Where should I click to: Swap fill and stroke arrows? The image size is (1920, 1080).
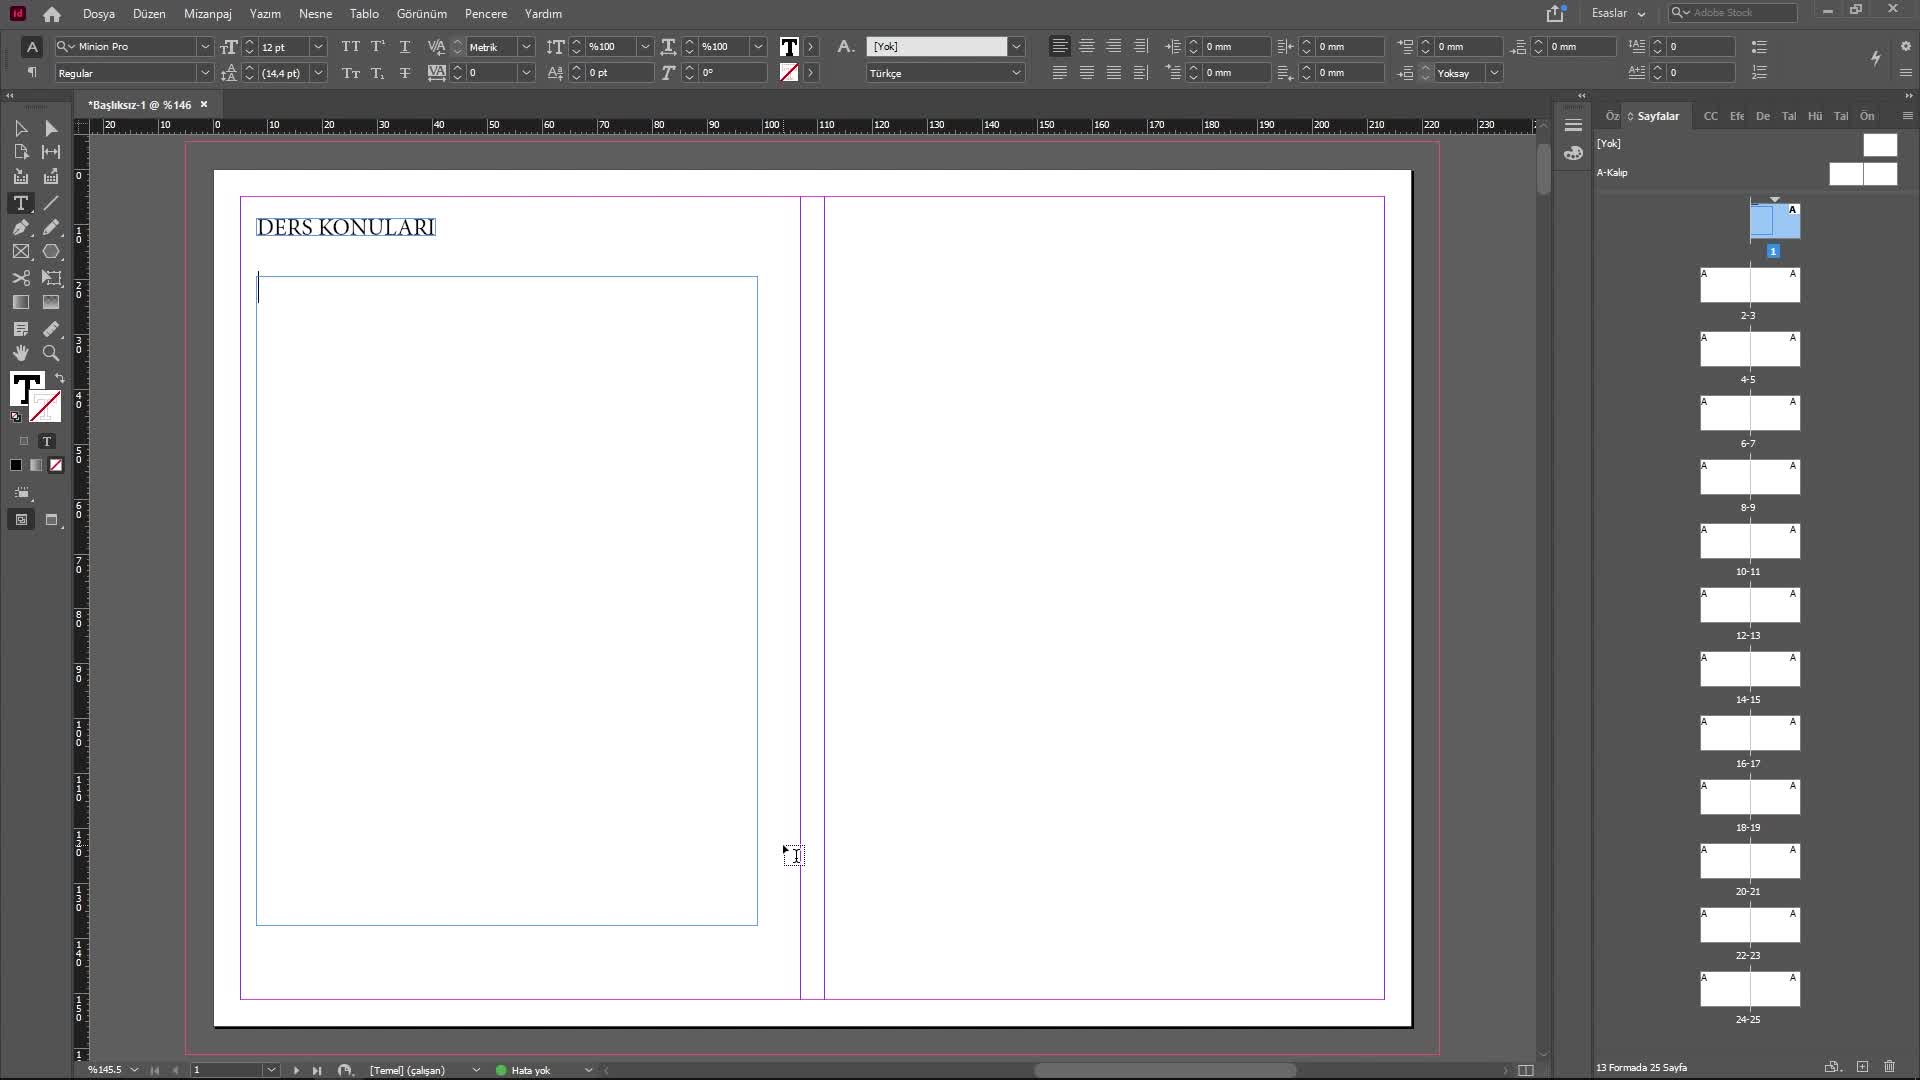tap(60, 378)
